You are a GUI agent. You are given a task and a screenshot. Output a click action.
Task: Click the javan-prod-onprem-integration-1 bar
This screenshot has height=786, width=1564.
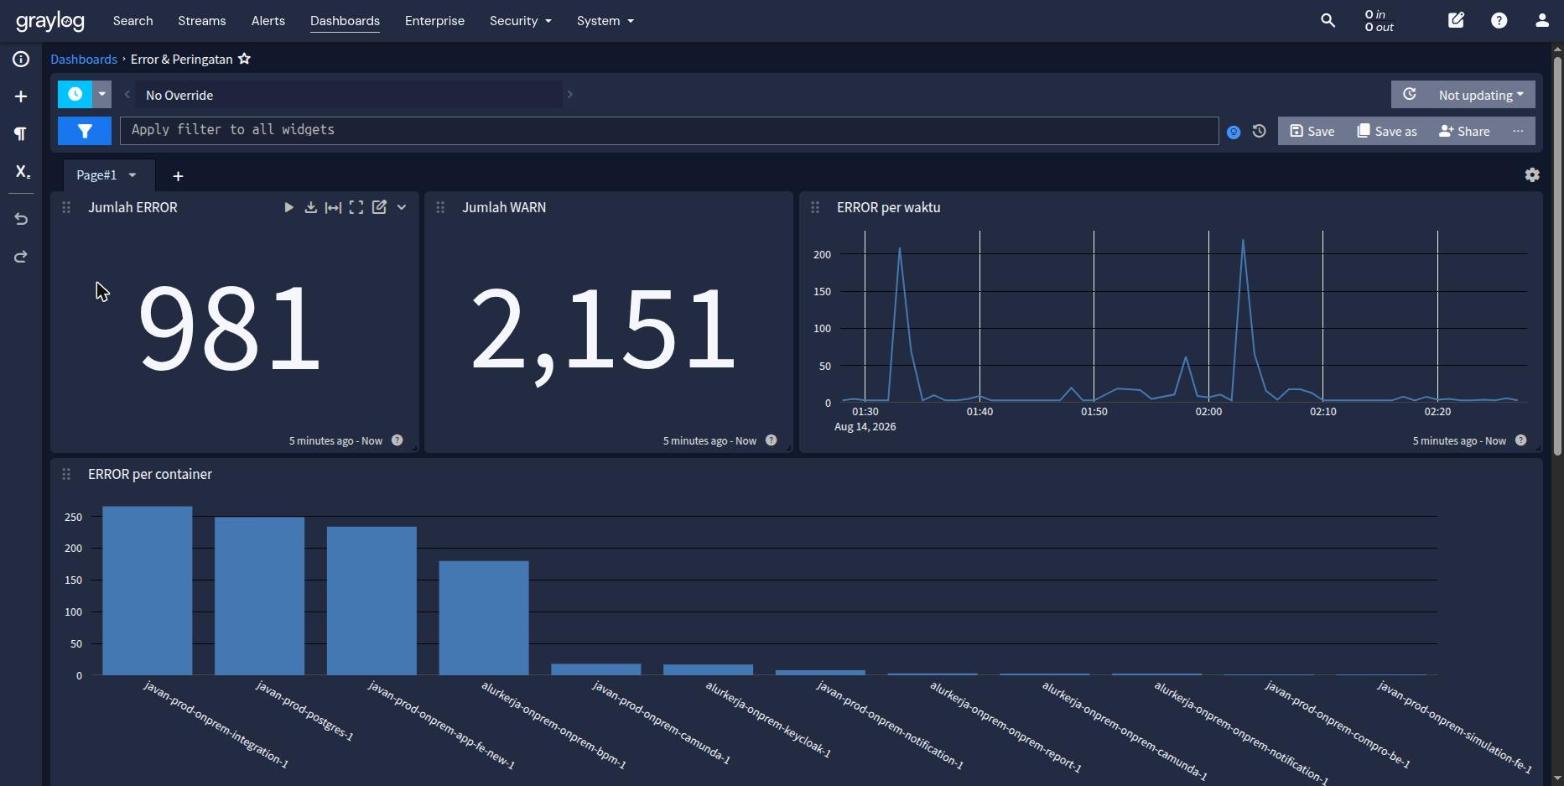pos(147,590)
